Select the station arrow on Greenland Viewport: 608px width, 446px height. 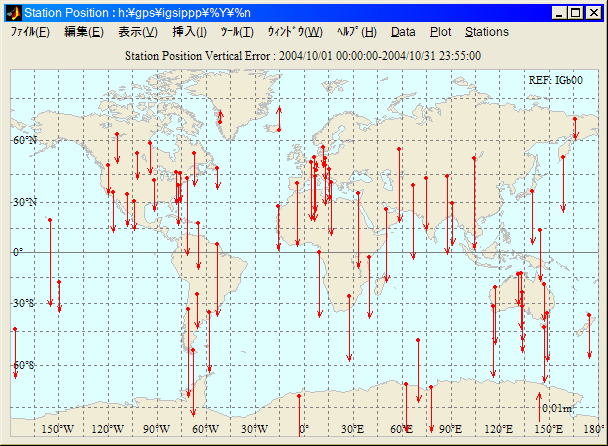[x=220, y=117]
